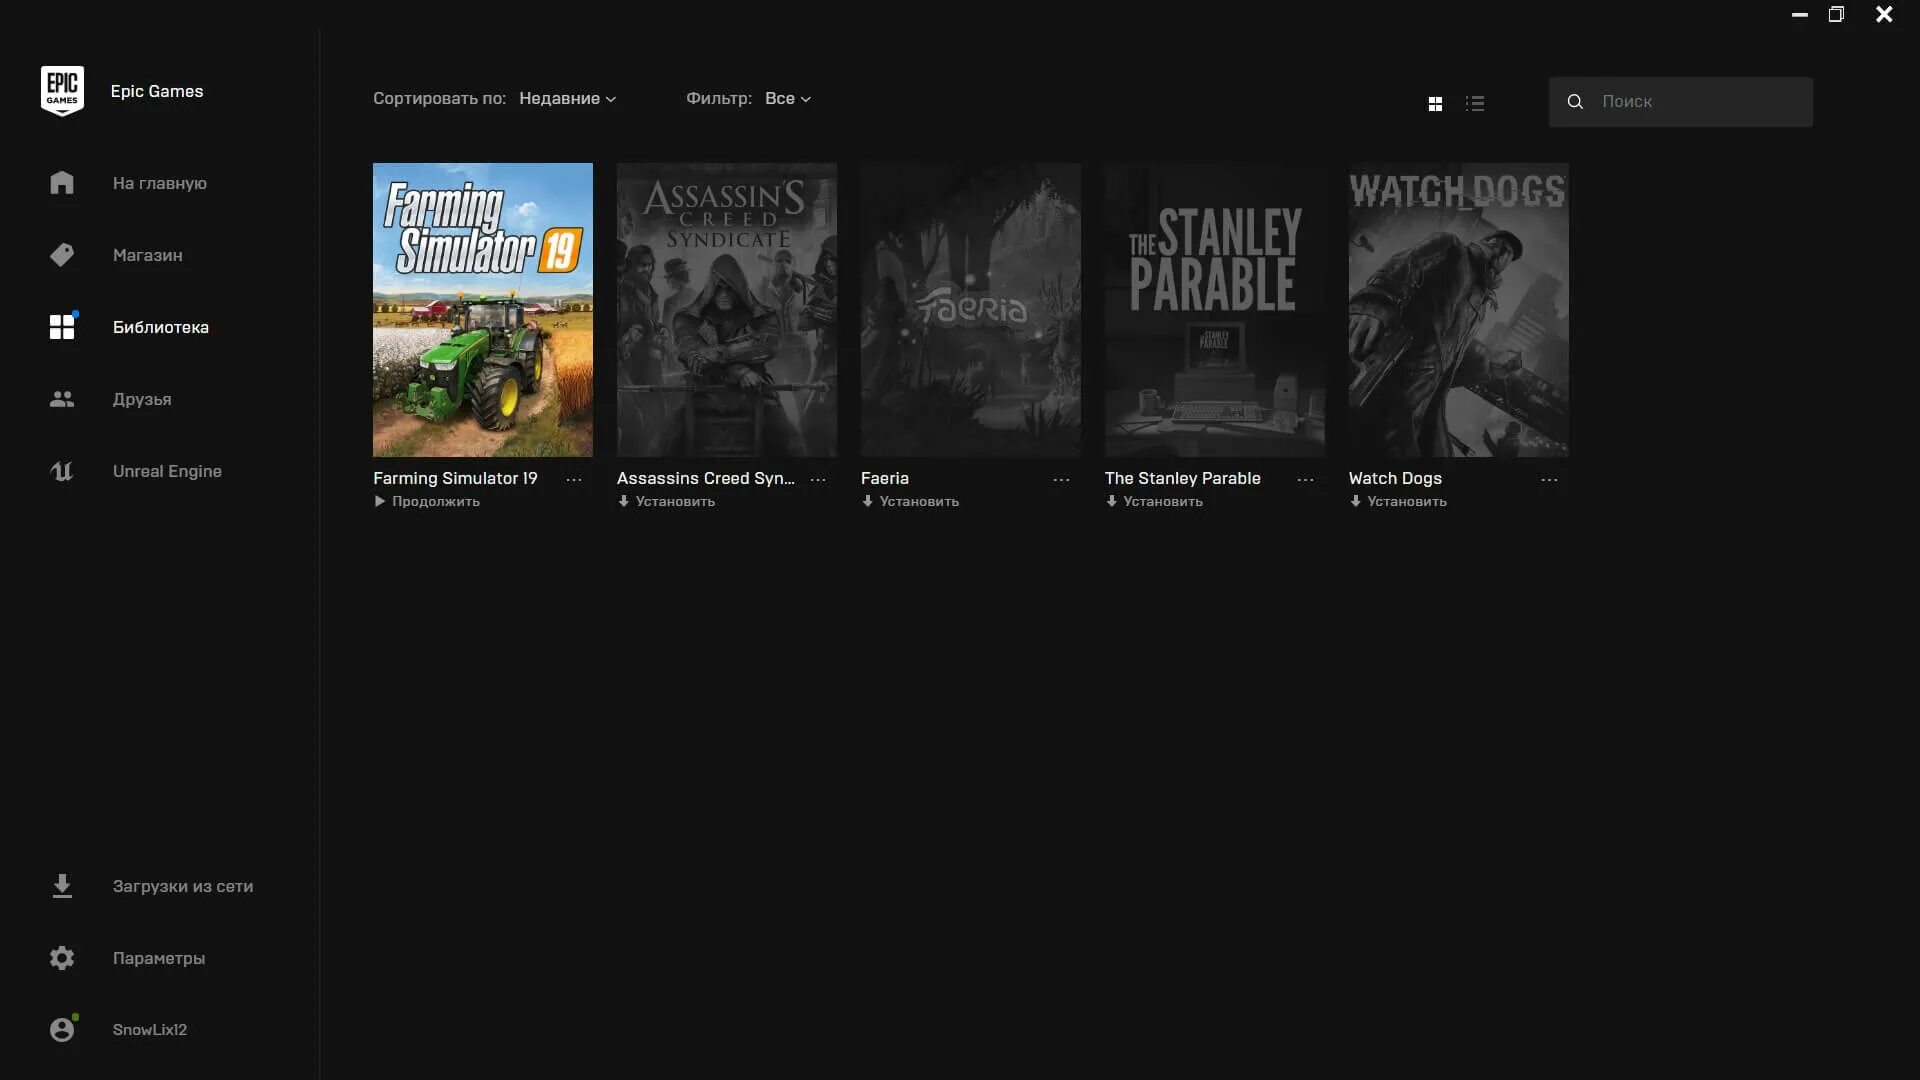
Task: Open the Друзья section
Action: [141, 399]
